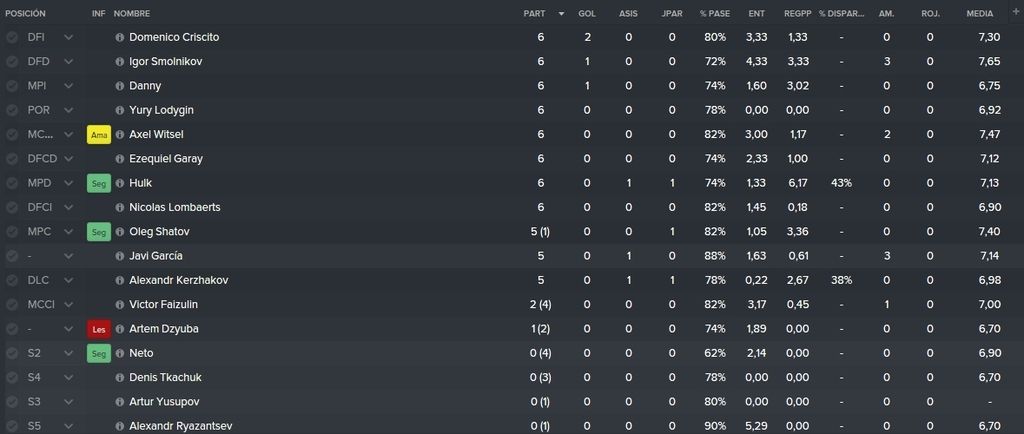Click Oleg Shatov's green Seg badge
Screen dimensions: 1024x434
99,232
